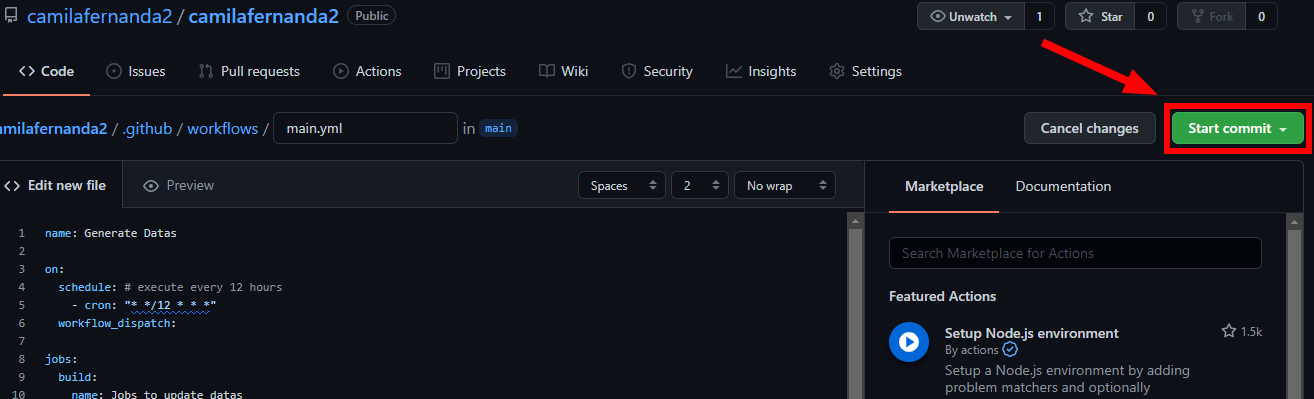
Task: Switch to the Documentation tab
Action: [x=1063, y=187]
